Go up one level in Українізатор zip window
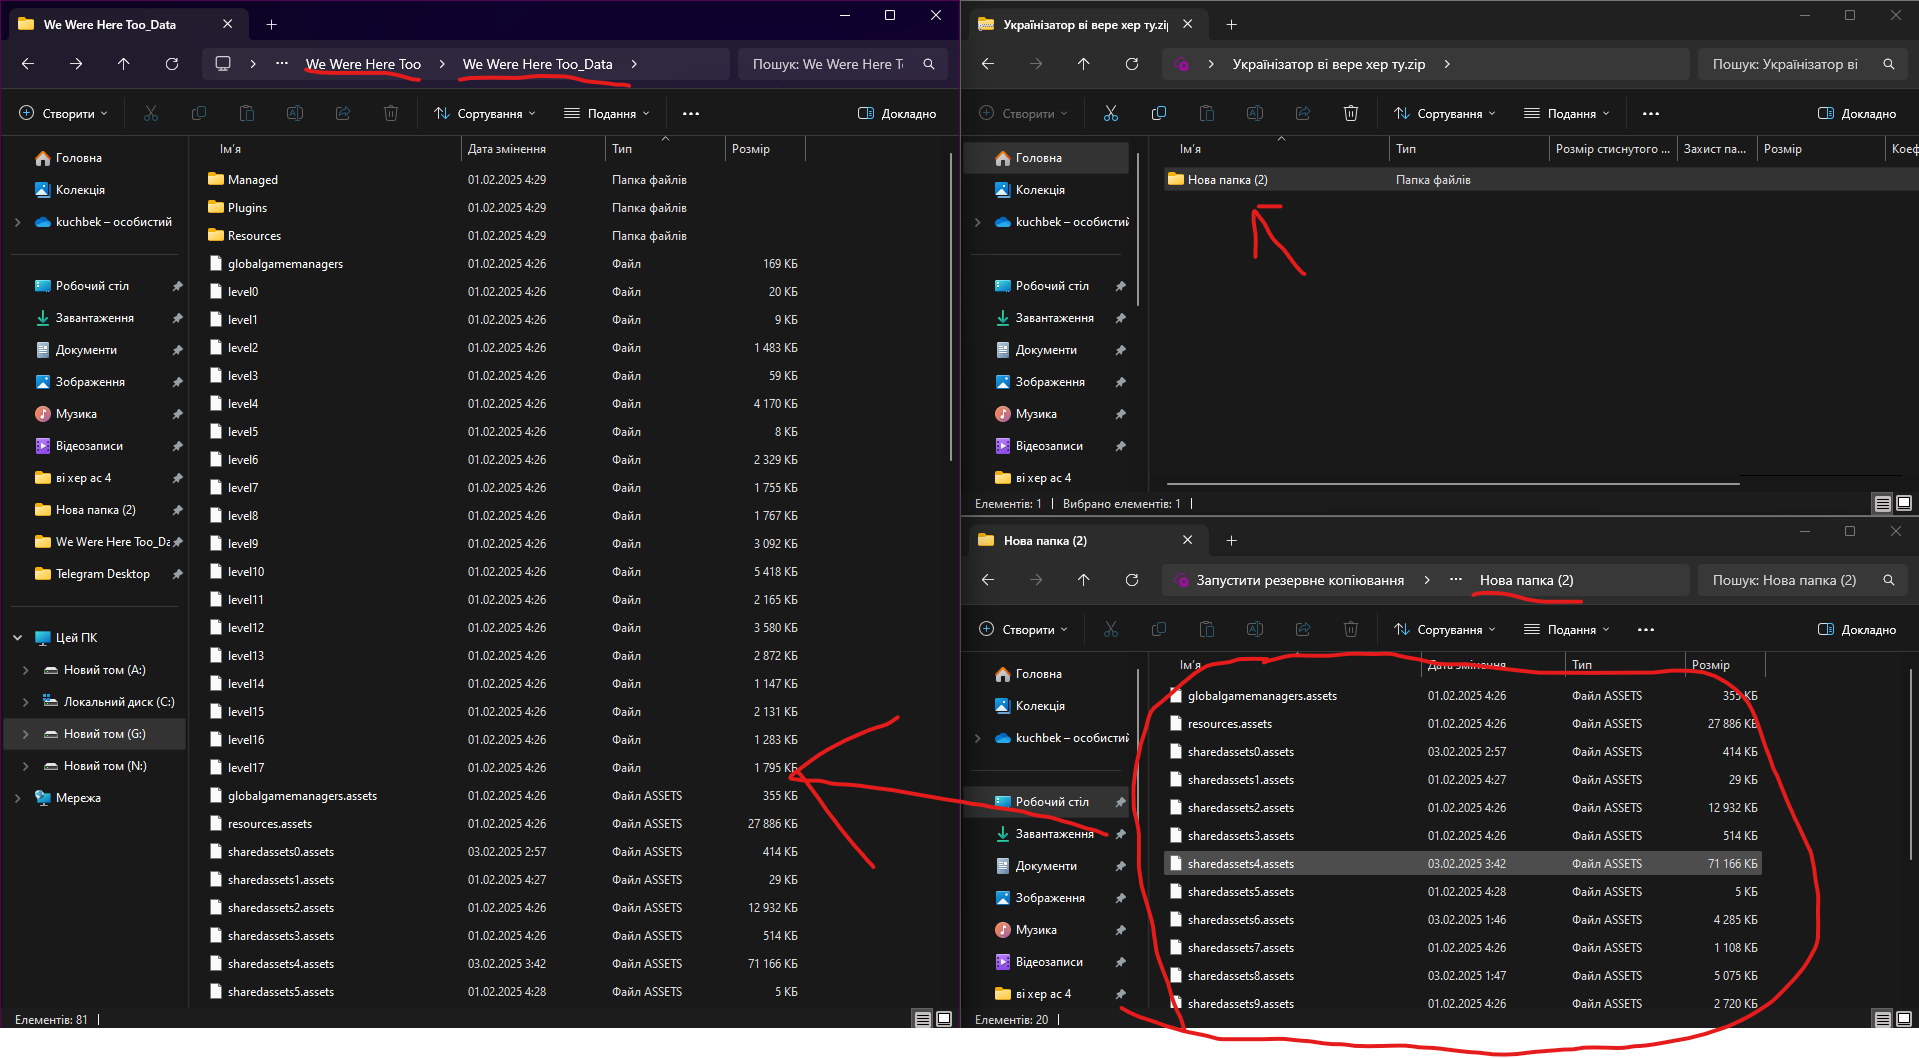 coord(1084,64)
